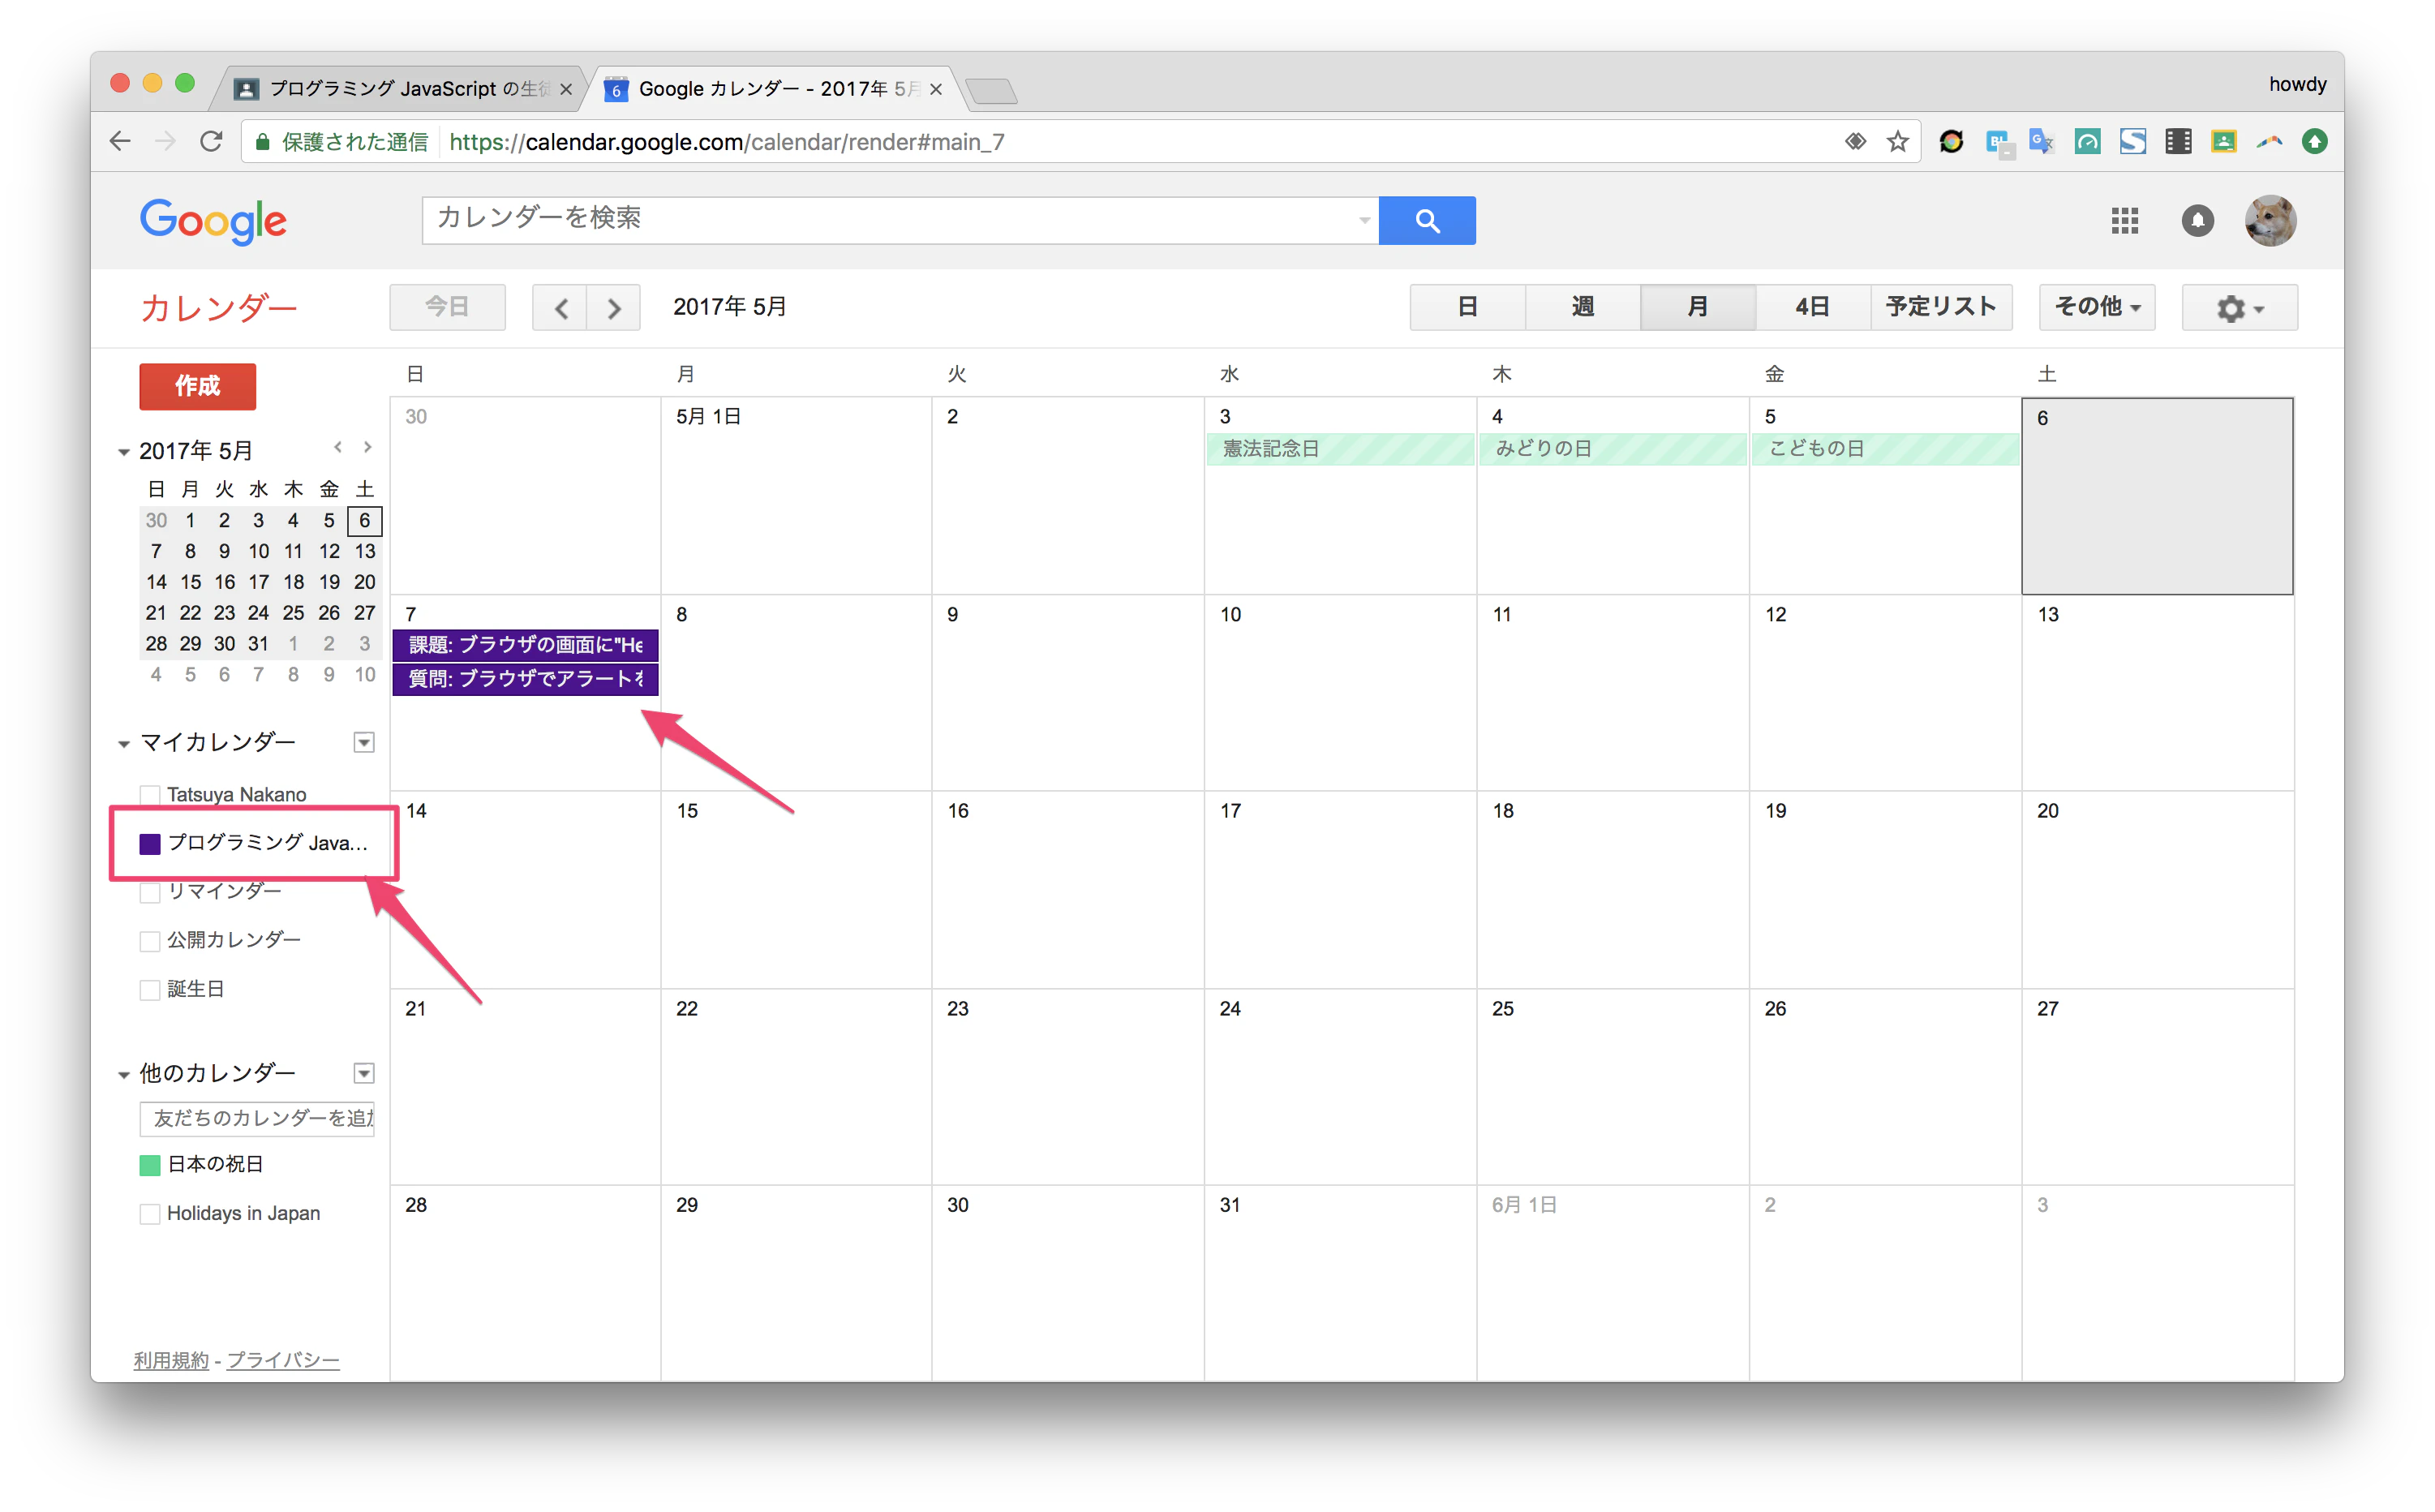This screenshot has width=2435, height=1512.
Task: Click the green secure lock icon
Action: coord(262,142)
